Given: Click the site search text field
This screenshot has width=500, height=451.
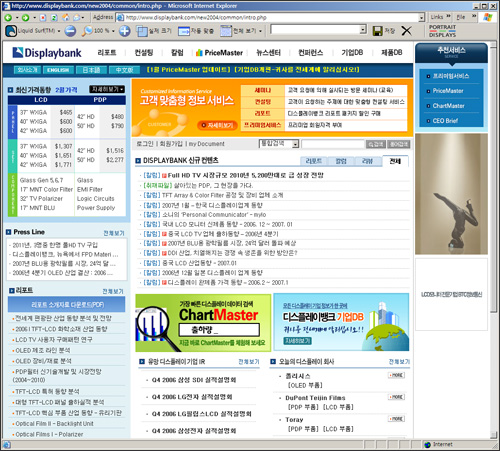Looking at the screenshot, I should (x=333, y=144).
